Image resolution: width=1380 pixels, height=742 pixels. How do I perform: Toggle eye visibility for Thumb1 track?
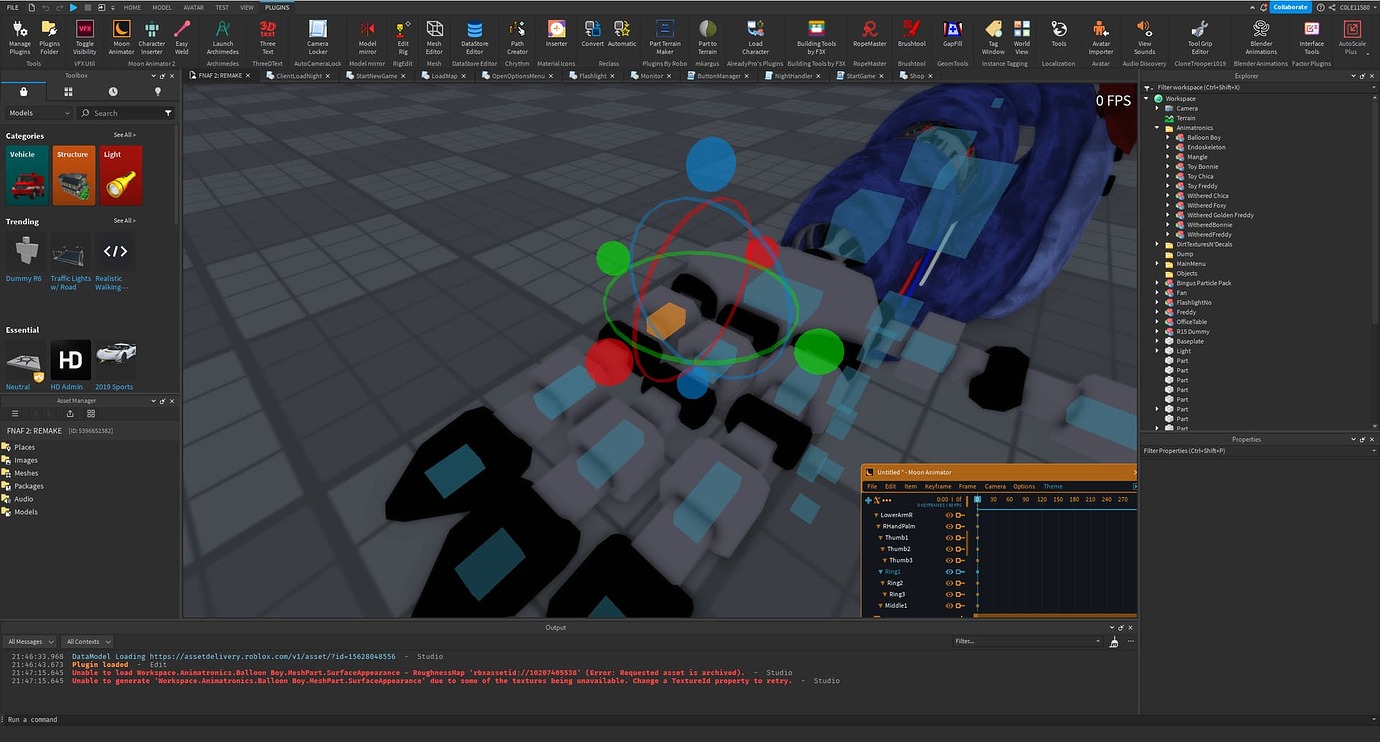click(x=949, y=538)
